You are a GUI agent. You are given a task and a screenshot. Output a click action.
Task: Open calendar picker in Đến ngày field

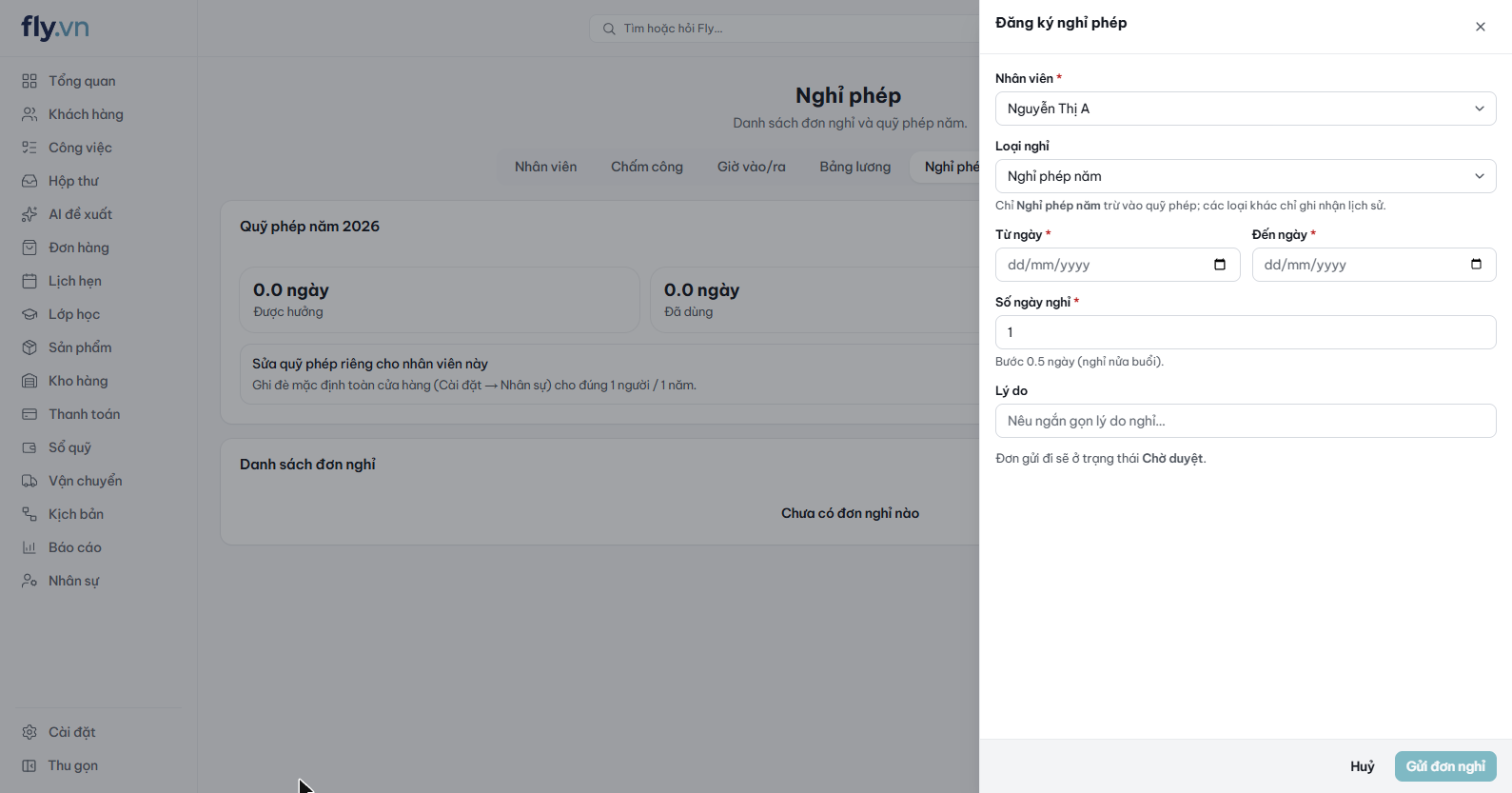(x=1476, y=265)
